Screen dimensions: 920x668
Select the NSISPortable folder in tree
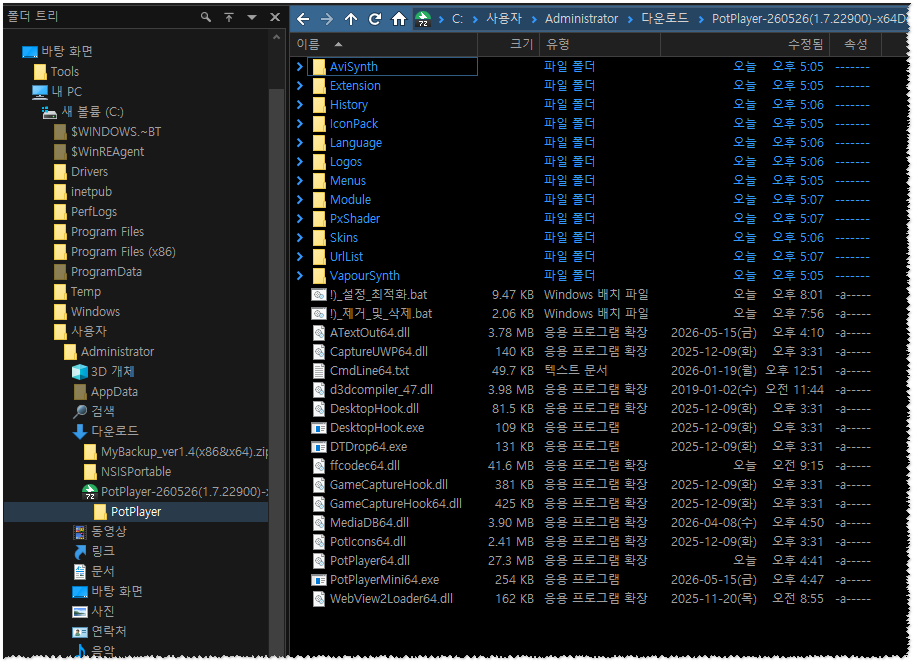point(136,472)
